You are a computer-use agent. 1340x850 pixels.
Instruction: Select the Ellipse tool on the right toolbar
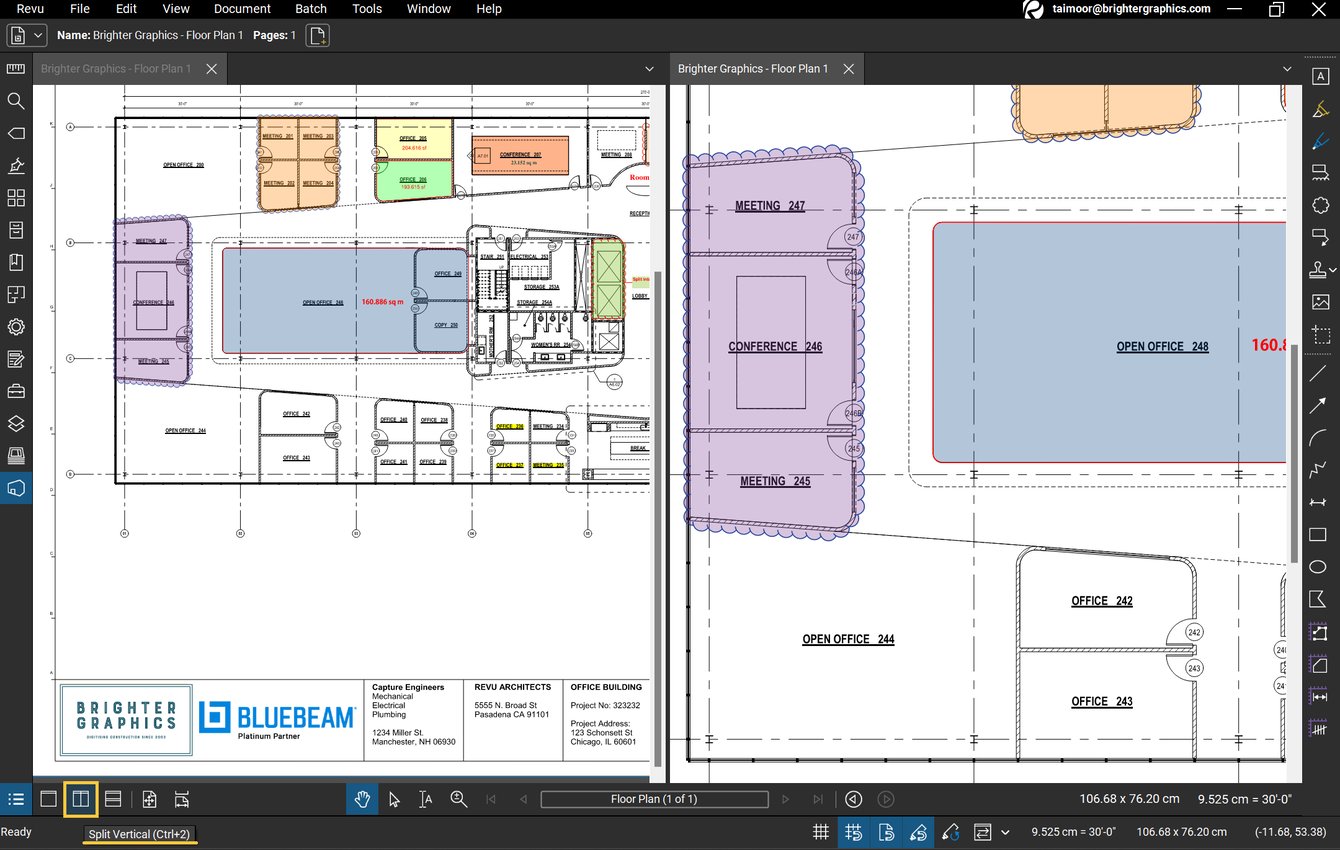1320,567
